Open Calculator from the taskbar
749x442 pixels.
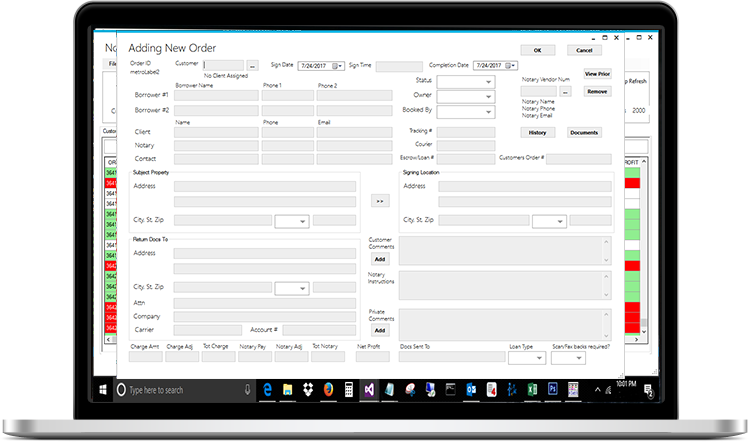tap(350, 388)
